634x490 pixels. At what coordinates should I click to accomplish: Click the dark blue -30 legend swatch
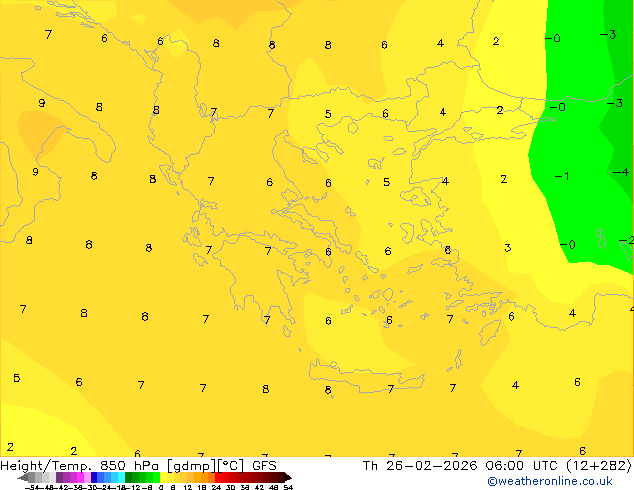point(94,477)
